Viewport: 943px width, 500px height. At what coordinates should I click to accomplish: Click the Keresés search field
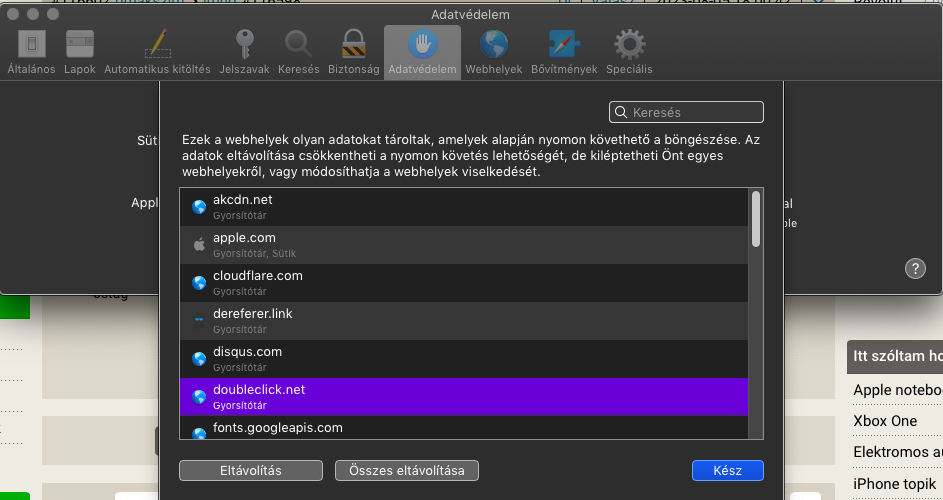[x=686, y=113]
